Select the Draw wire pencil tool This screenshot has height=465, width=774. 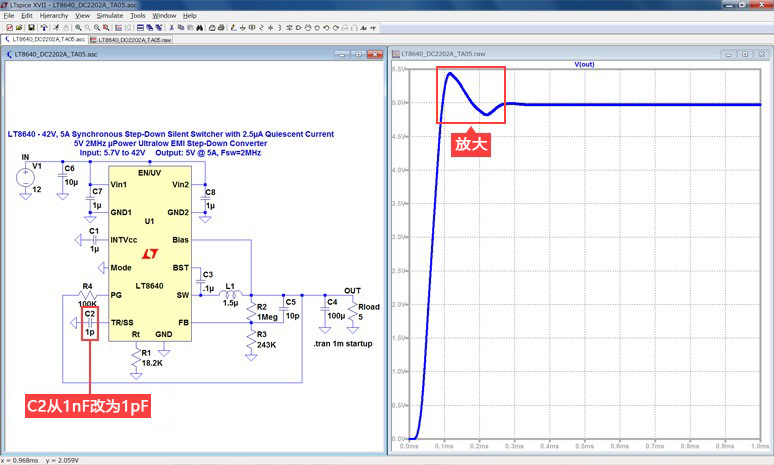tap(233, 28)
